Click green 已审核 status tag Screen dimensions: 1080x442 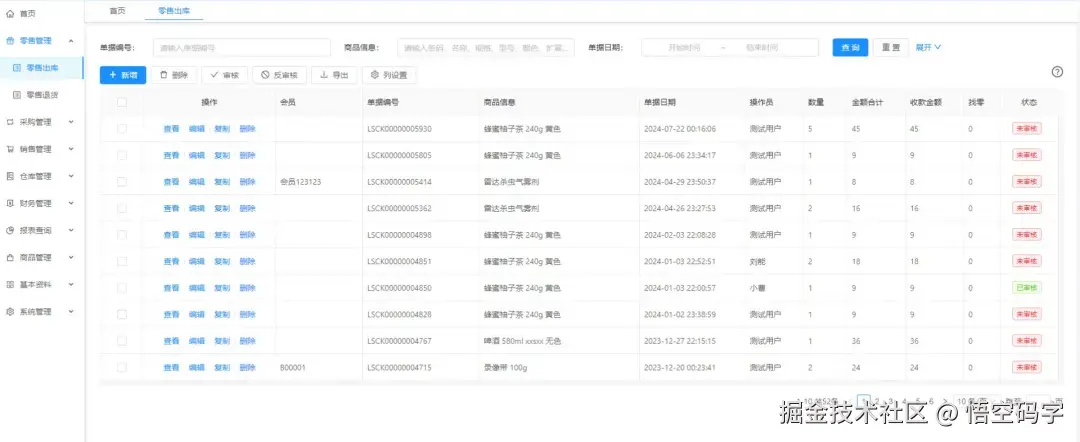click(x=1026, y=288)
